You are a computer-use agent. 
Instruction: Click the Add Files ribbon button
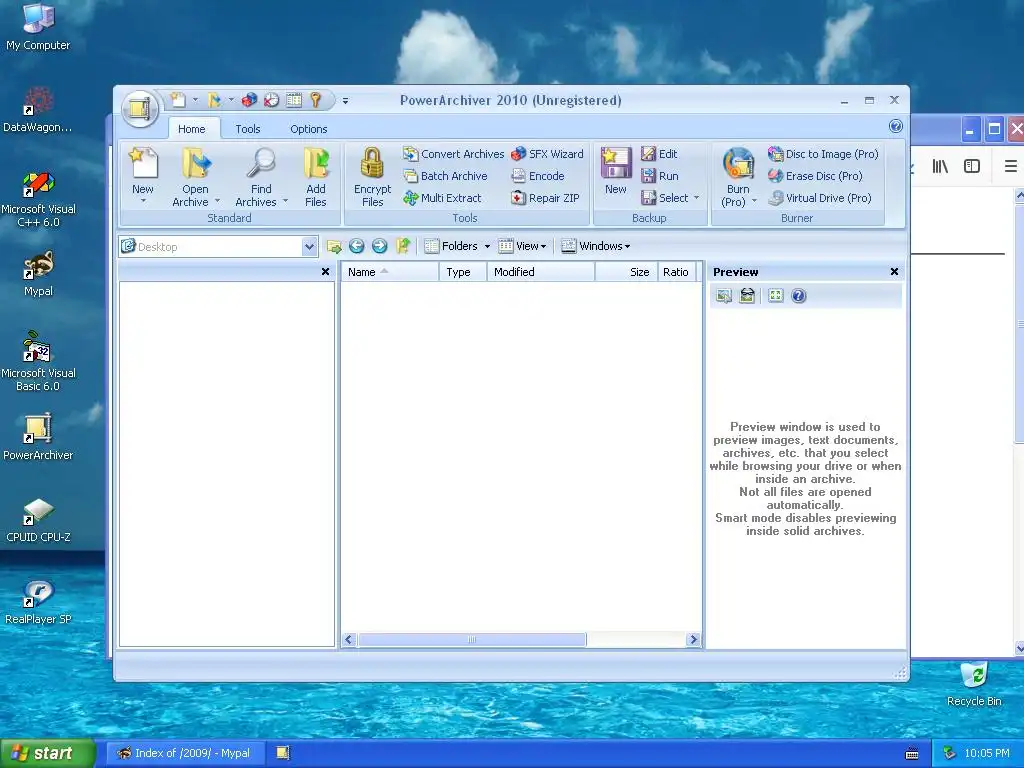315,177
